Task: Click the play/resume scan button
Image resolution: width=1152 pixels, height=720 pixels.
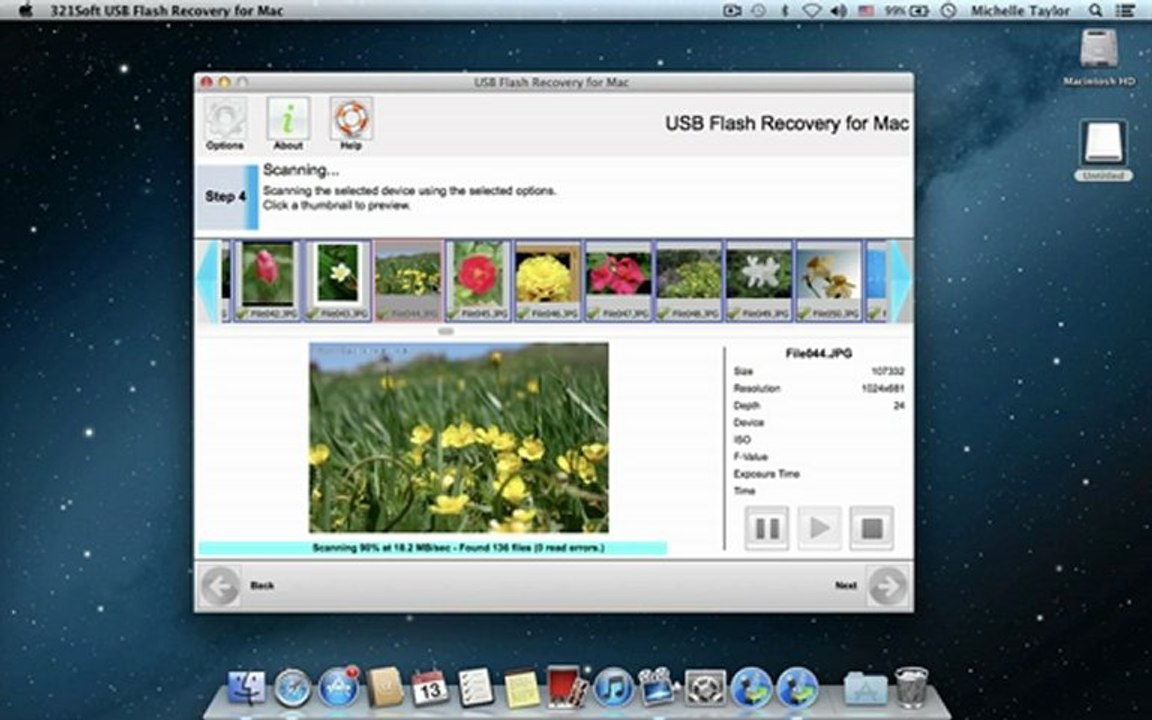Action: point(819,528)
